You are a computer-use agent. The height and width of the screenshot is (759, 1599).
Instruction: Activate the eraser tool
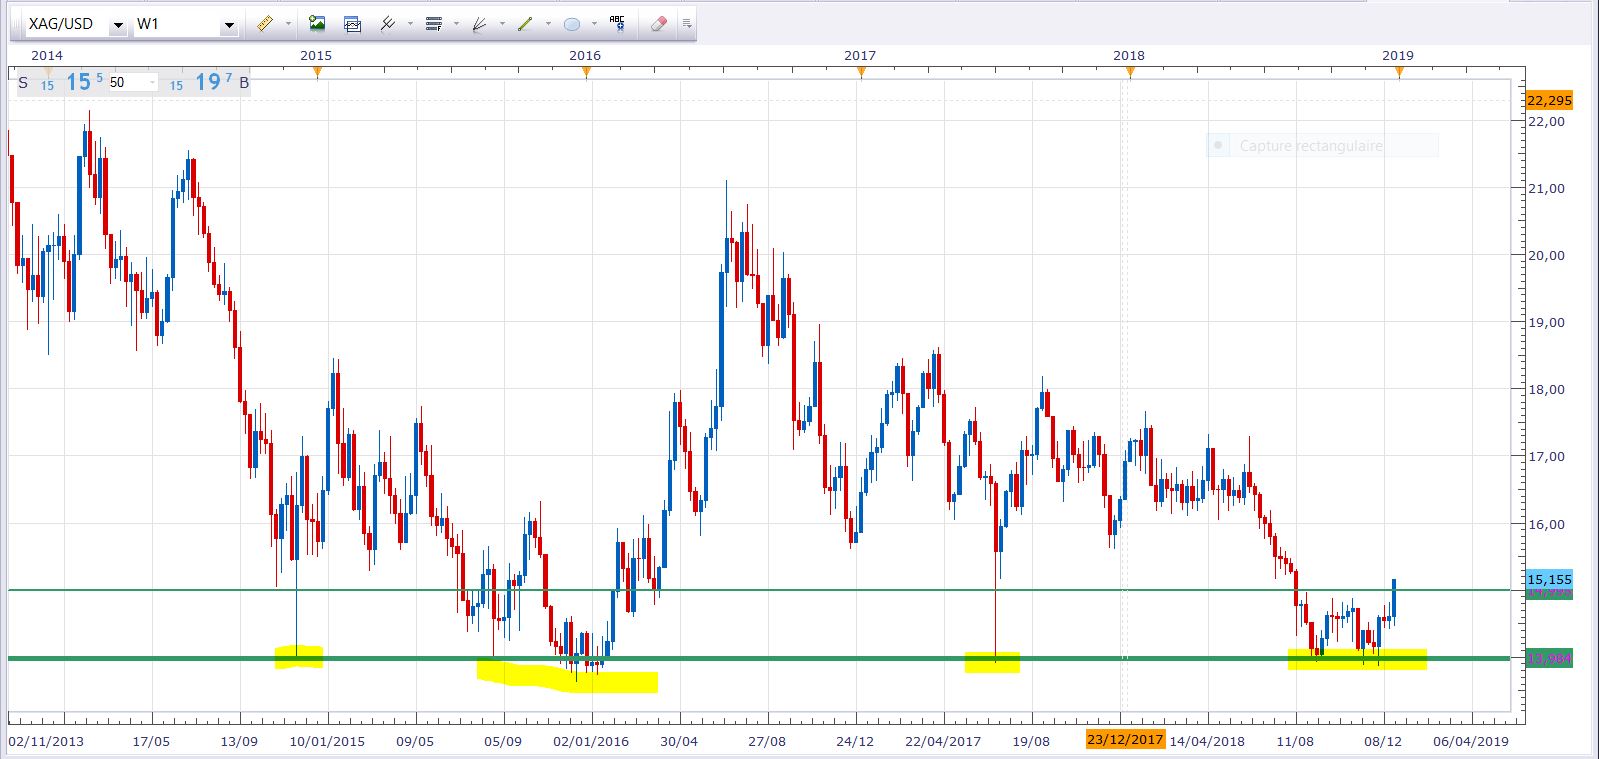tap(658, 24)
